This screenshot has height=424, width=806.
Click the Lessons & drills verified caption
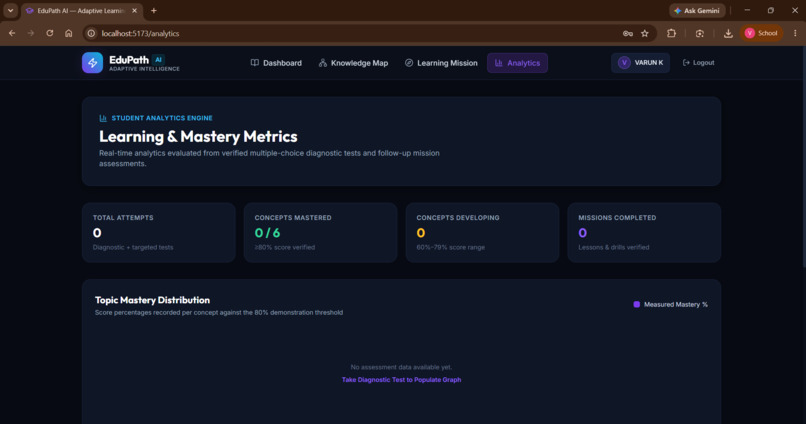tap(614, 247)
